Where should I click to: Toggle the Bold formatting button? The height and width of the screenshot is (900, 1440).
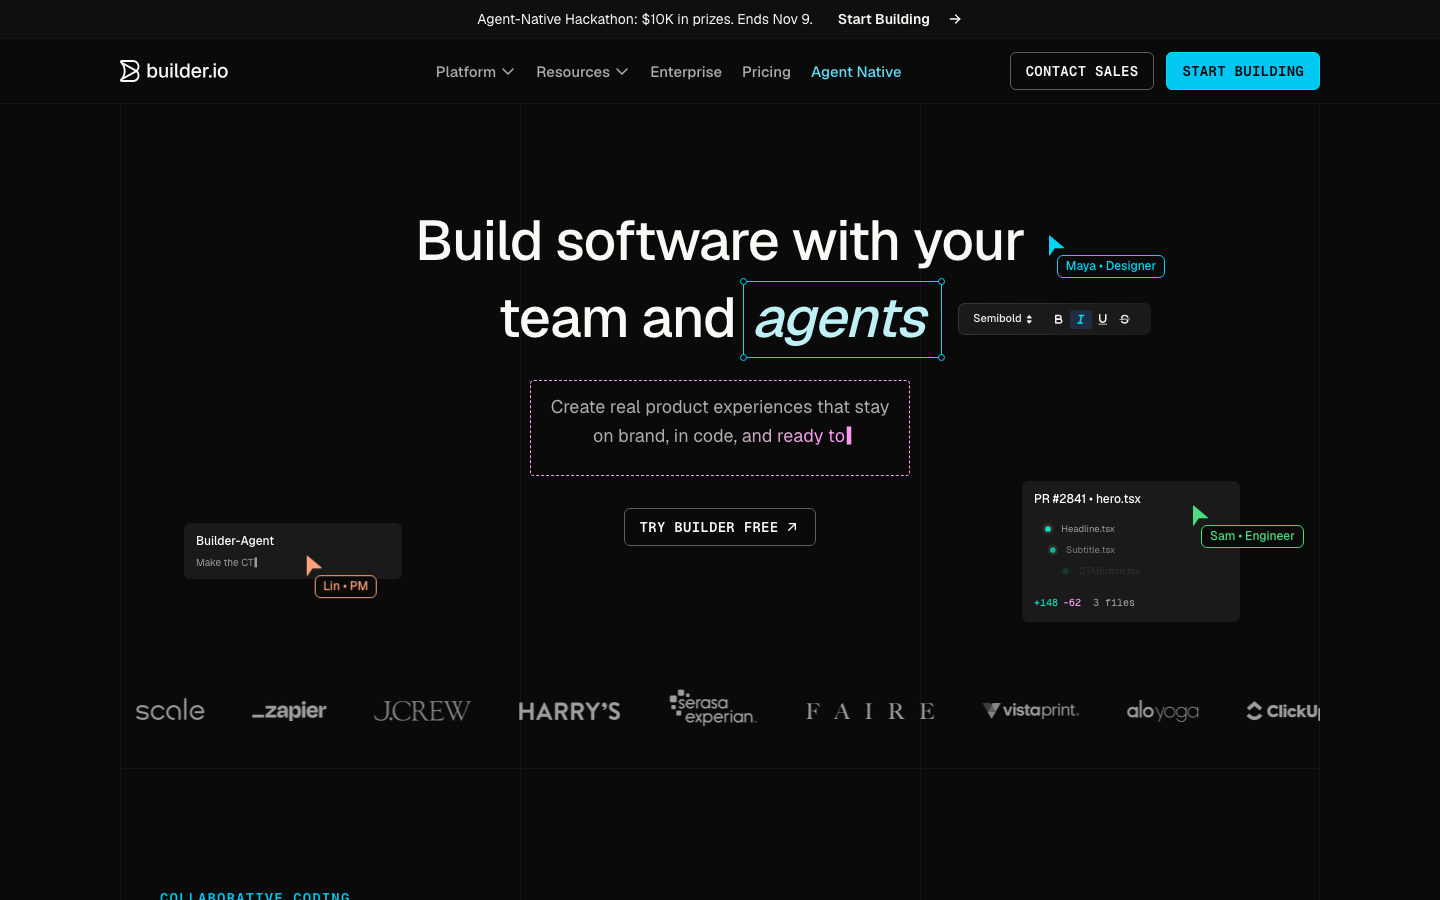click(1058, 320)
